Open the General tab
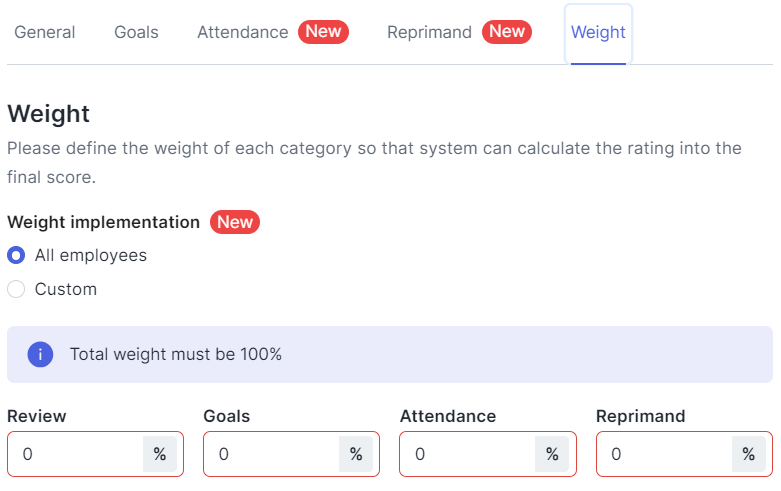Image resolution: width=781 pixels, height=491 pixels. click(x=45, y=32)
